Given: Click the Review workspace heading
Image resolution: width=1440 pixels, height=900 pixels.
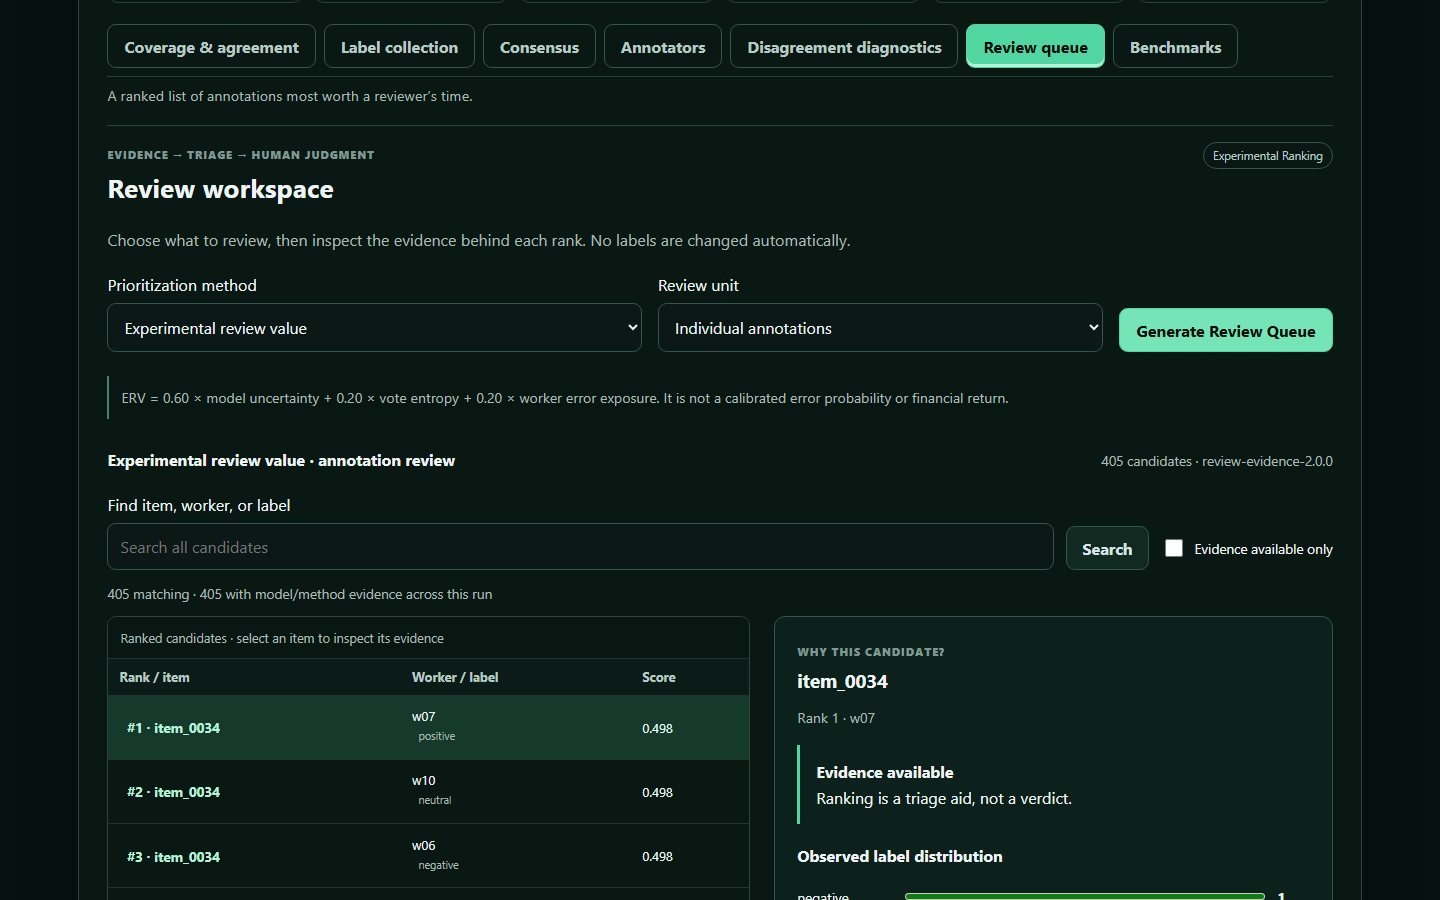Looking at the screenshot, I should (220, 189).
